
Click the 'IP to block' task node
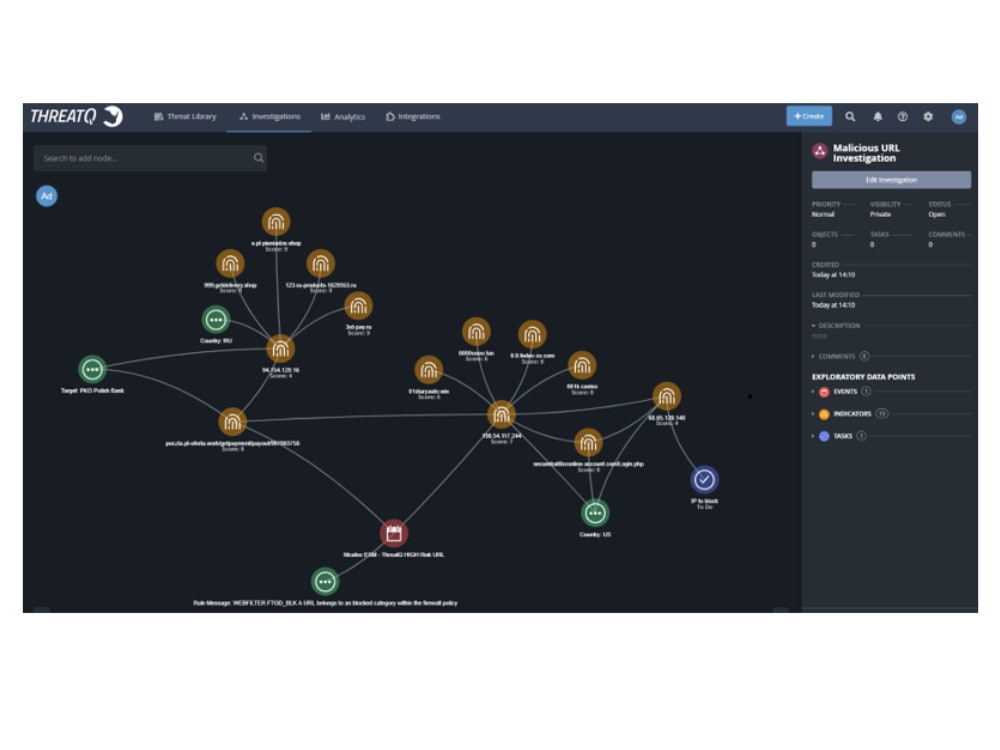(x=705, y=480)
